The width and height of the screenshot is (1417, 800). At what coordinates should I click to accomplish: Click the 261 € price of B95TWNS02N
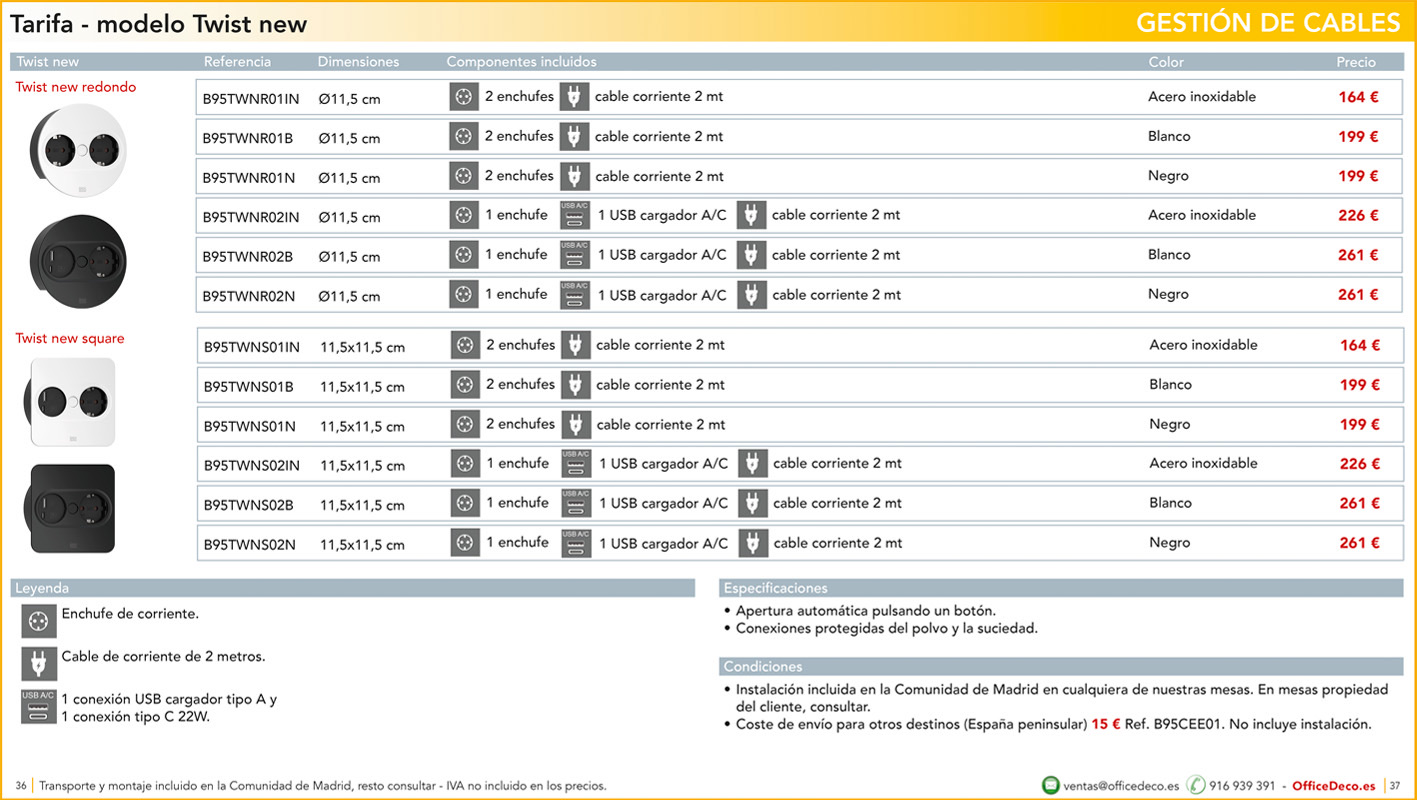point(1360,543)
